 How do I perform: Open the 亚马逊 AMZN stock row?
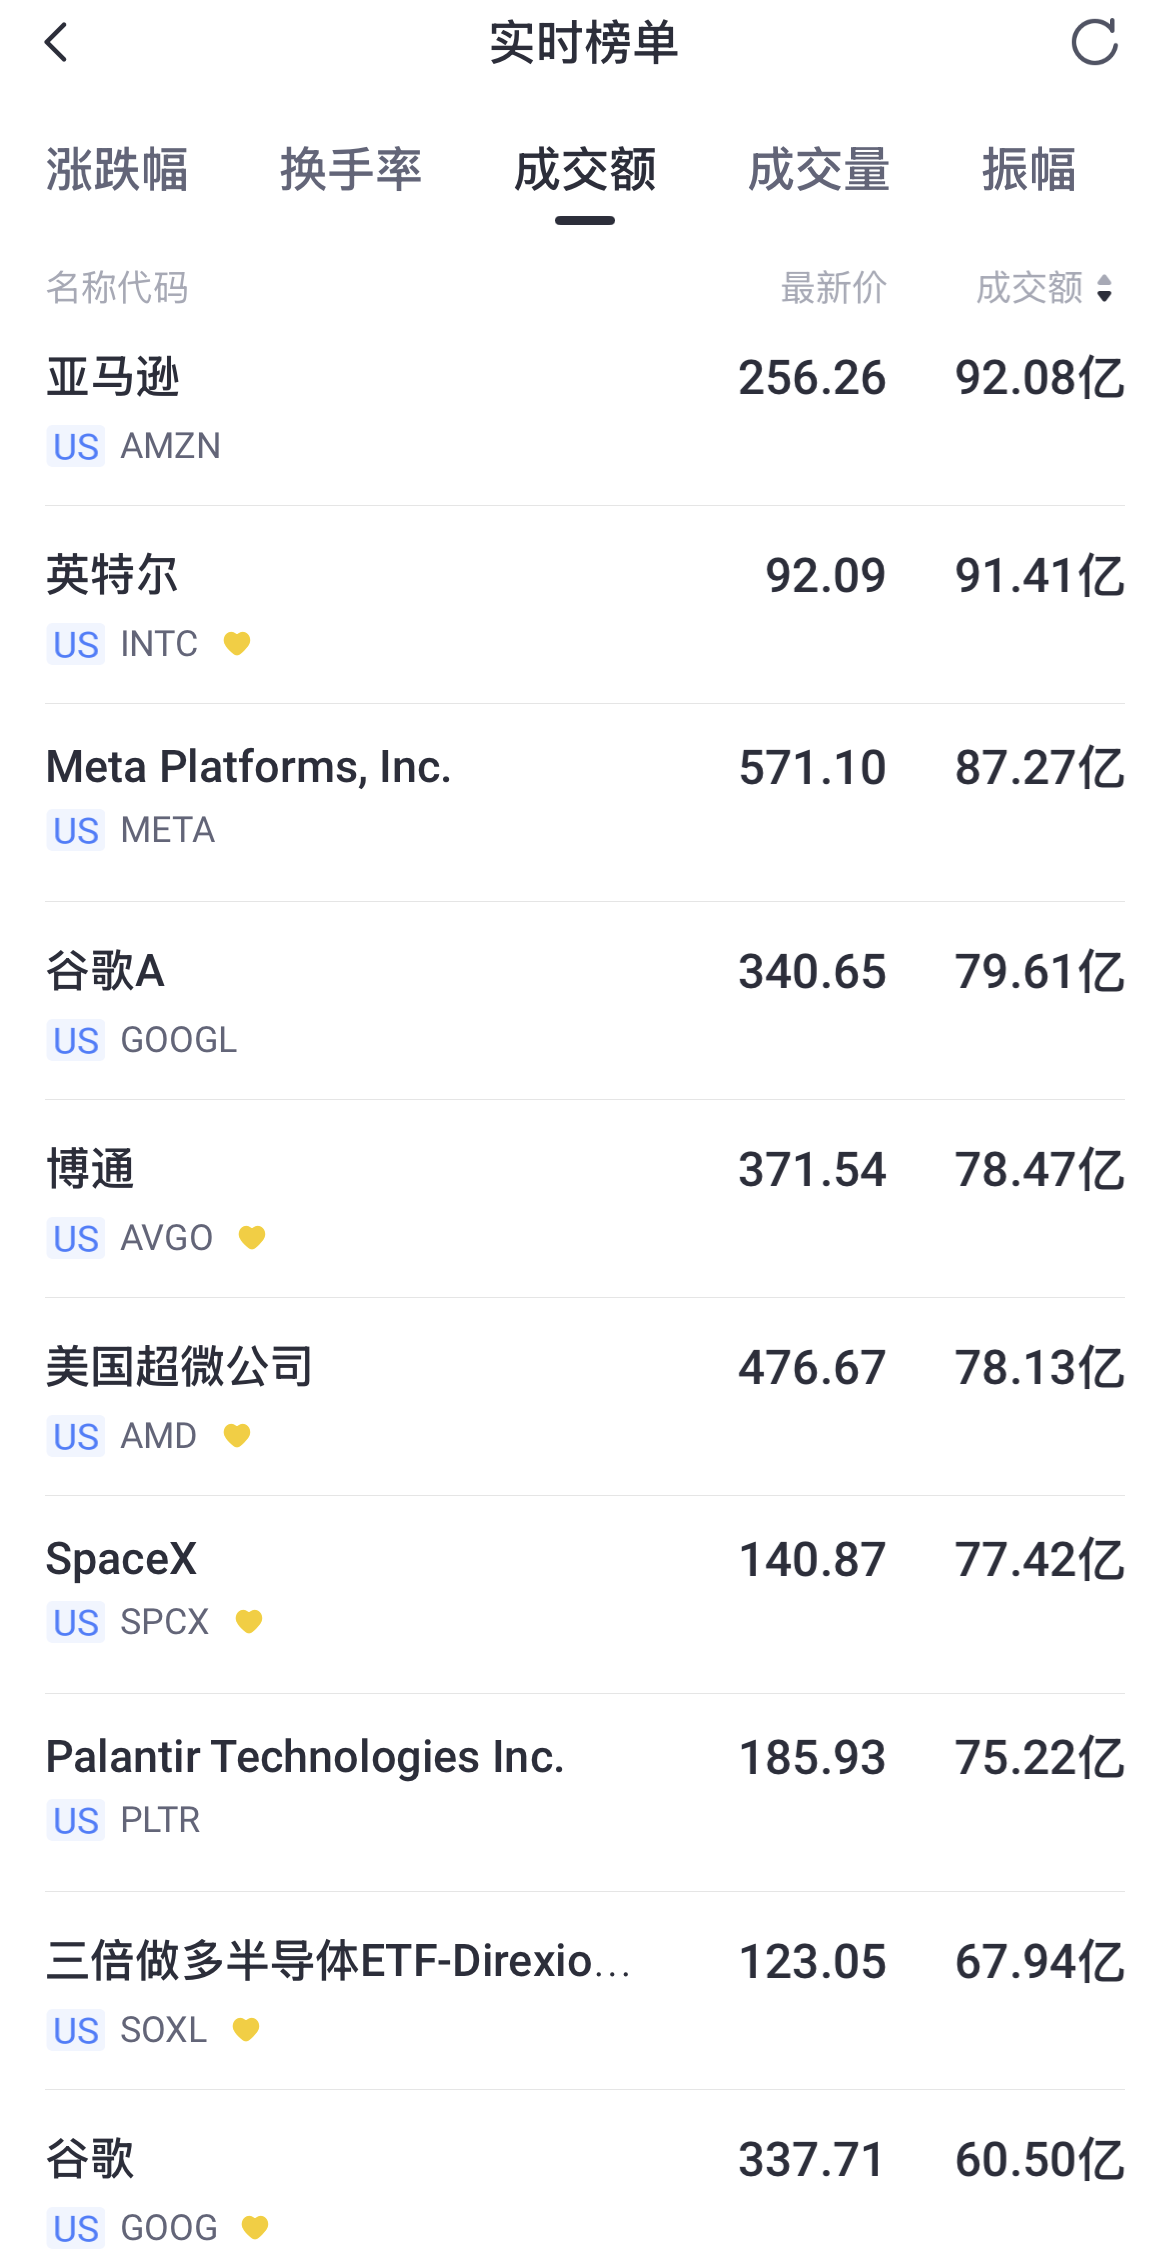click(x=585, y=410)
